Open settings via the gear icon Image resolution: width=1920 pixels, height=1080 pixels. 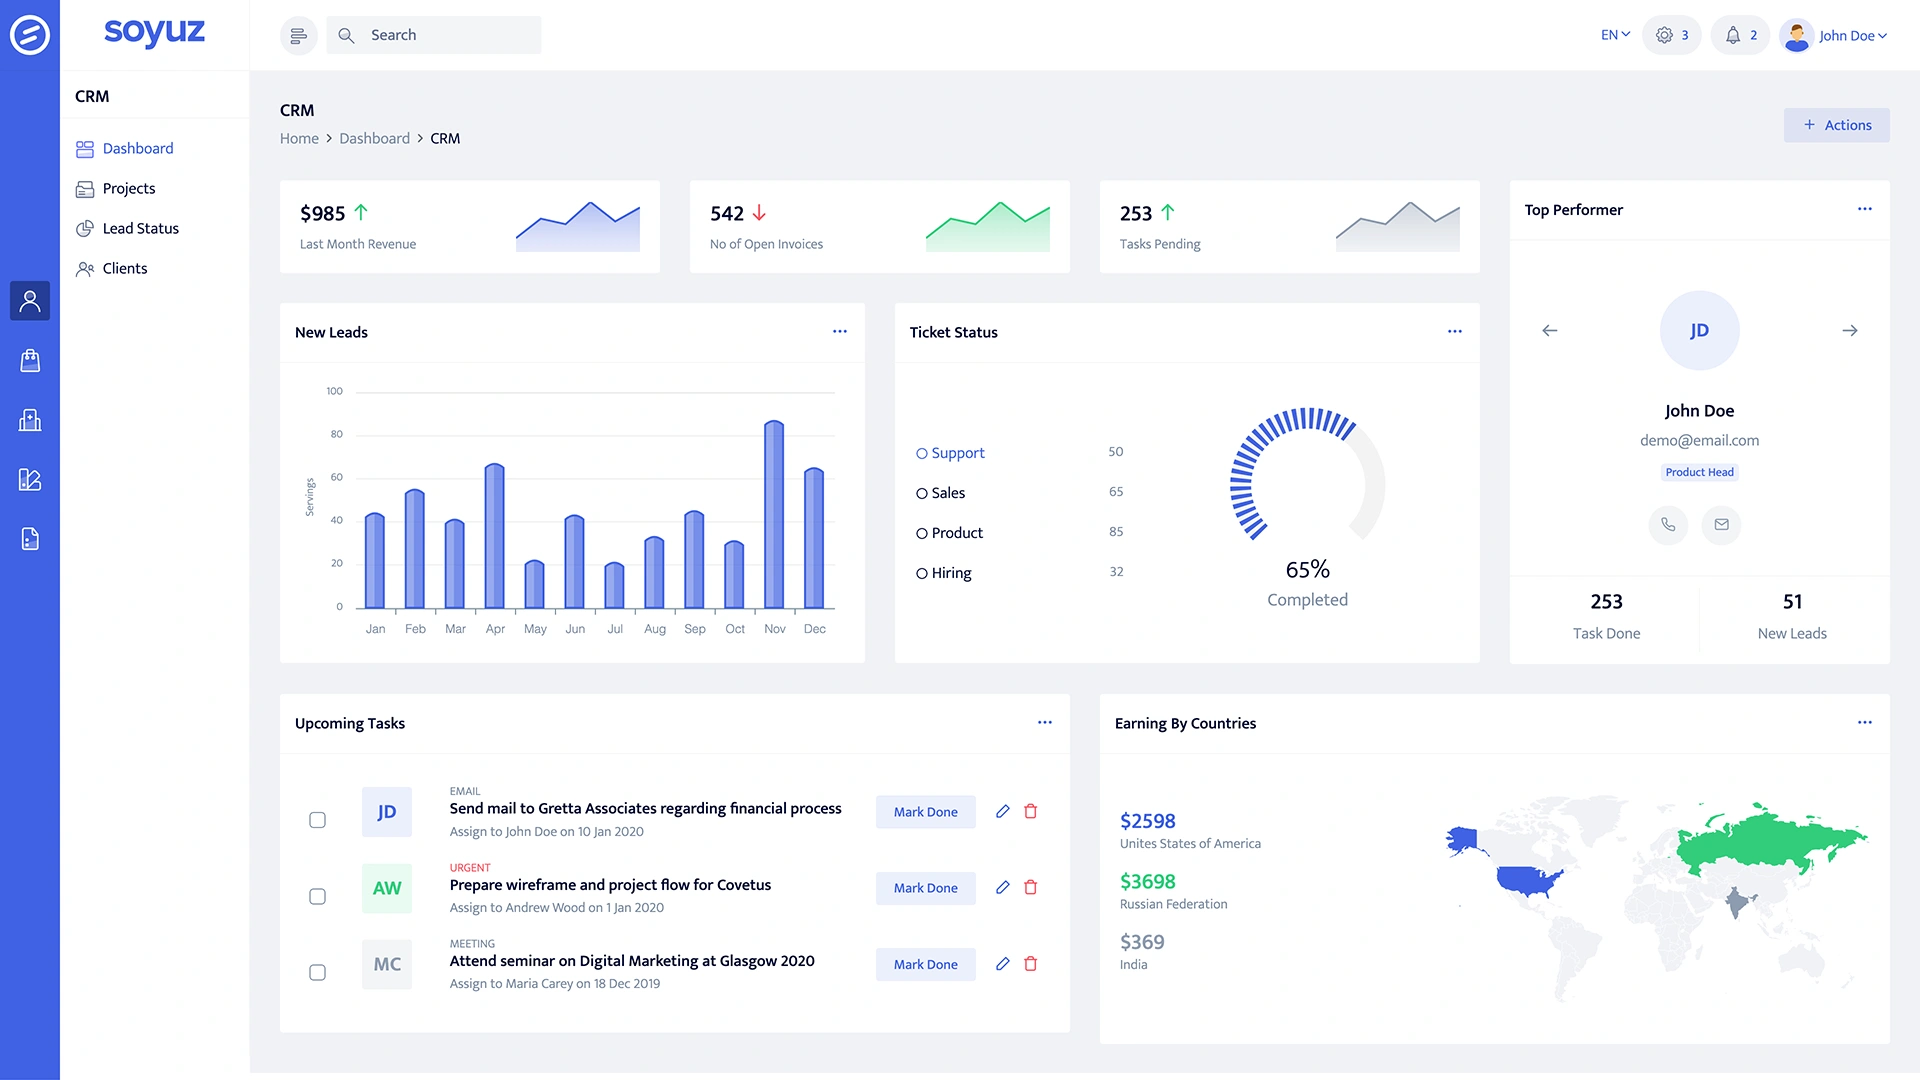coord(1663,34)
